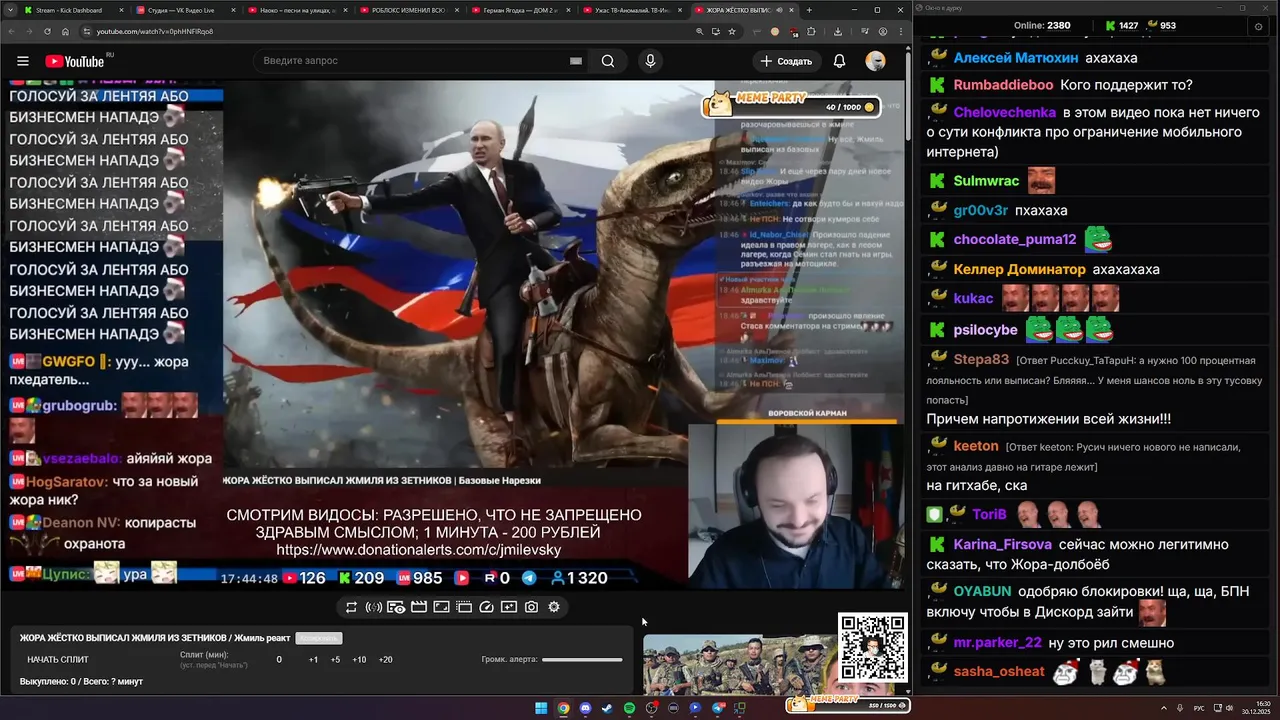The height and width of the screenshot is (720, 1280).
Task: Reload page with browser refresh icon
Action: (45, 31)
